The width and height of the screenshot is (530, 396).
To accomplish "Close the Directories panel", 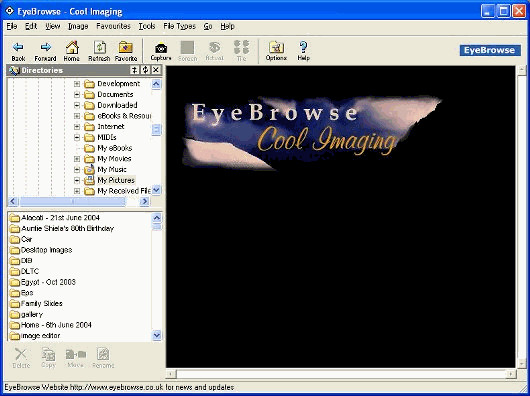I will pos(156,70).
